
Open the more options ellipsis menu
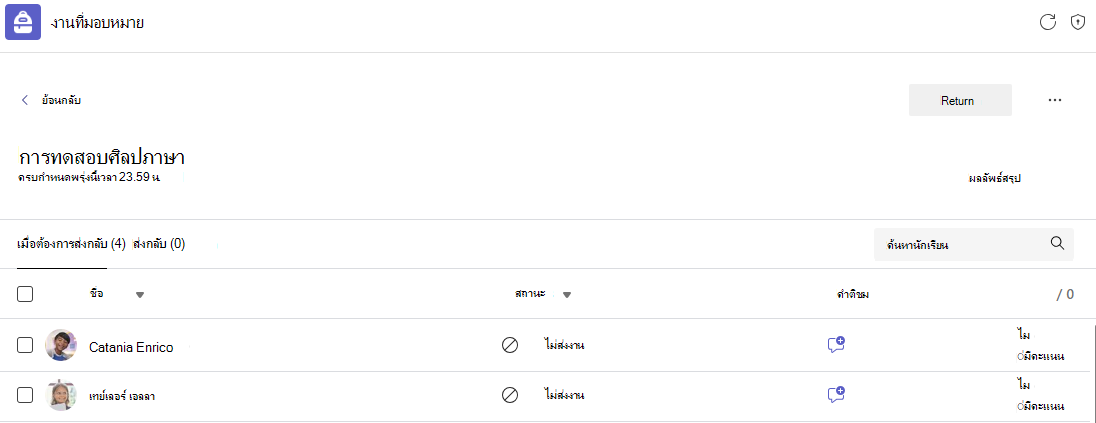coord(1055,100)
